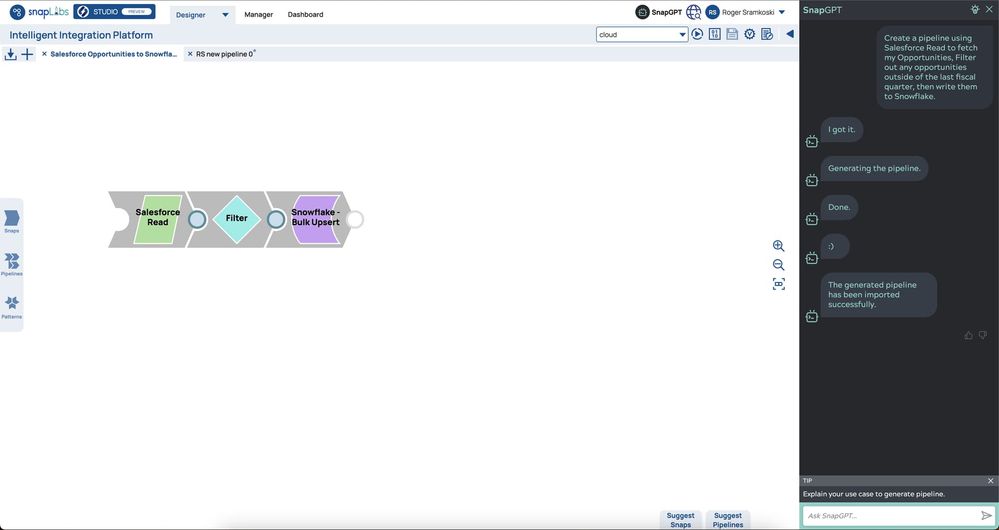The width and height of the screenshot is (999, 530).
Task: Click connector between Filter and Snowflake
Action: (276, 220)
